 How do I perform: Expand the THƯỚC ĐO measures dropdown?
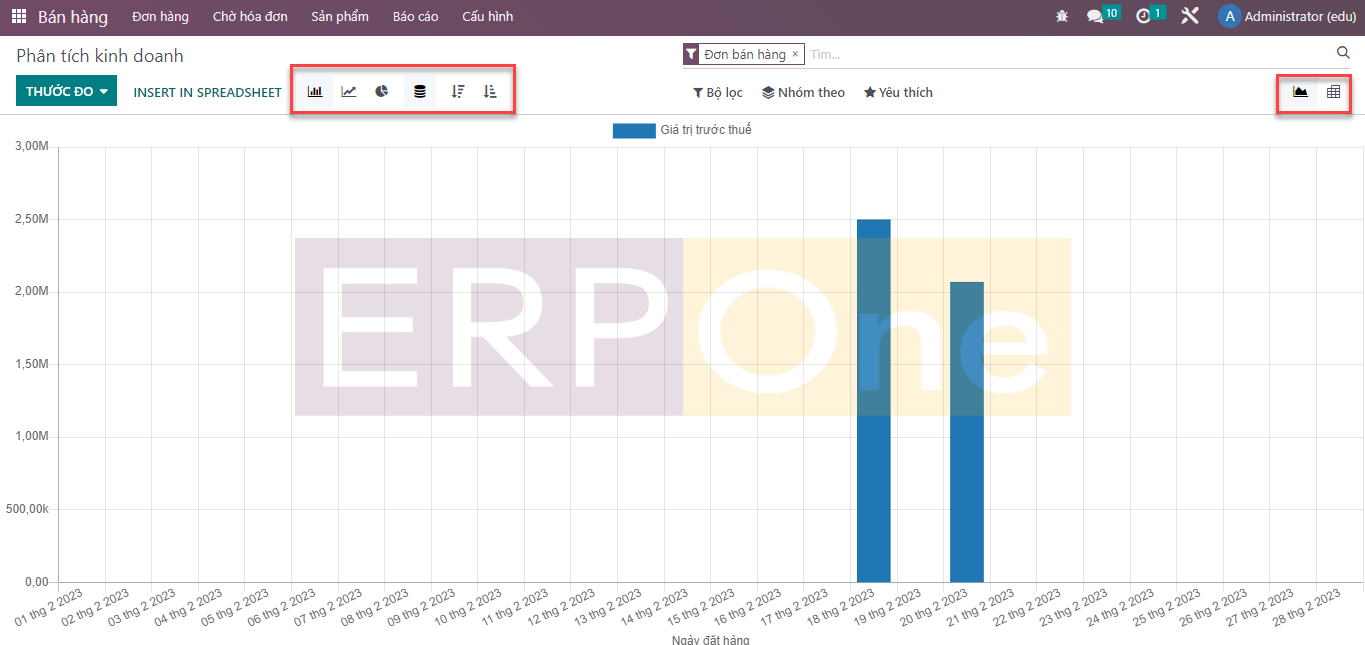[66, 91]
